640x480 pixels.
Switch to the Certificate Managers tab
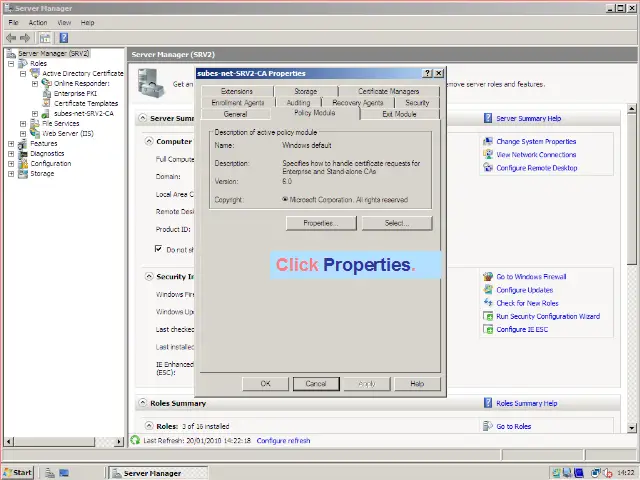tap(389, 91)
